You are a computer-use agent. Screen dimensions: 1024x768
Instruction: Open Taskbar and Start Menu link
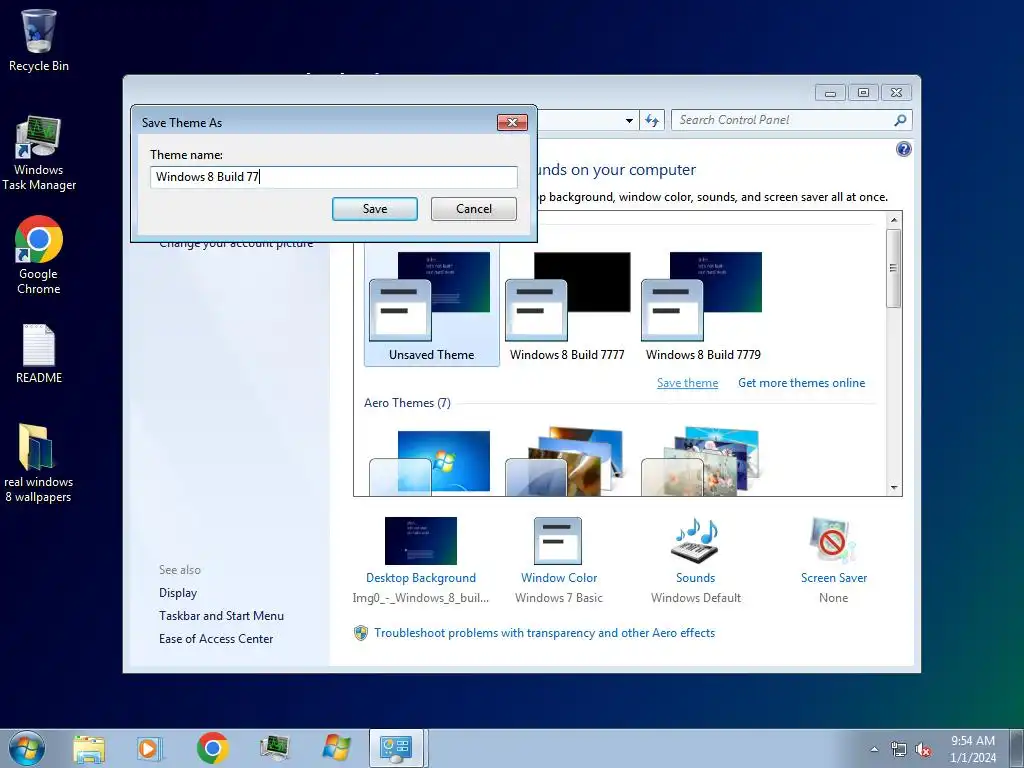click(221, 616)
